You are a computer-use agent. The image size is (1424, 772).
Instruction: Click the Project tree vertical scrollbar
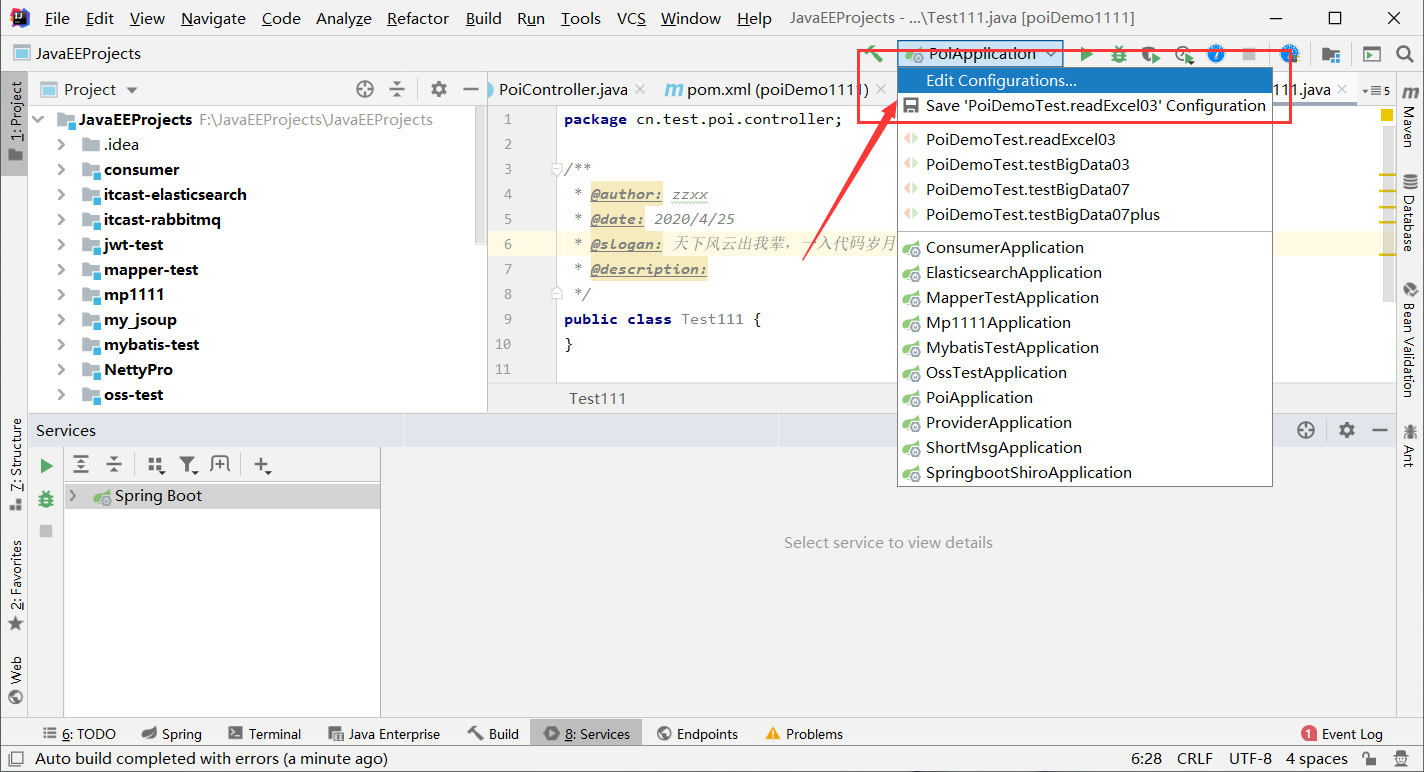pos(481,176)
